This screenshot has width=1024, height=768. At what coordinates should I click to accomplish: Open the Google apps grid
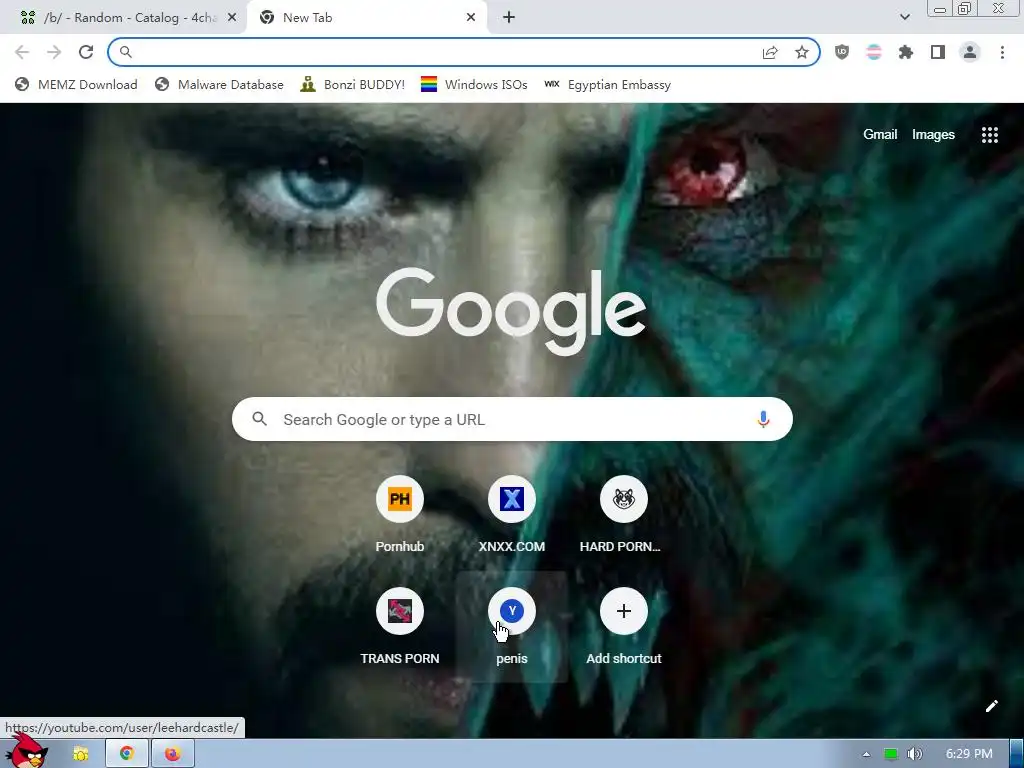pos(989,135)
